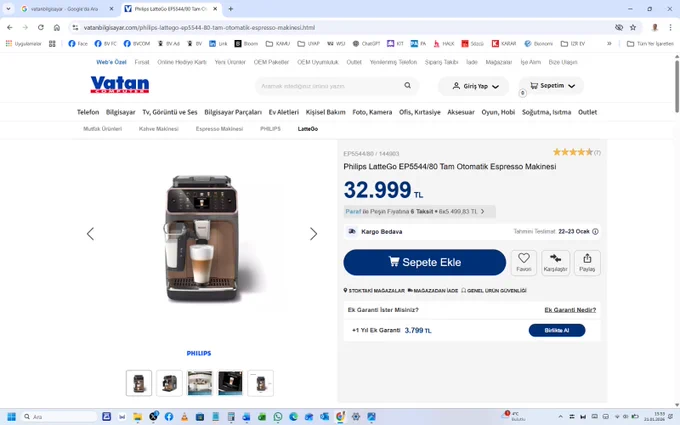The width and height of the screenshot is (680, 425).
Task: Click the search magnifier icon in Vatan search box
Action: pos(407,85)
